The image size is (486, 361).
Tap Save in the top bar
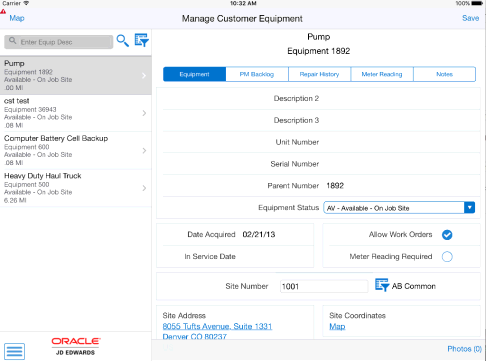click(471, 18)
